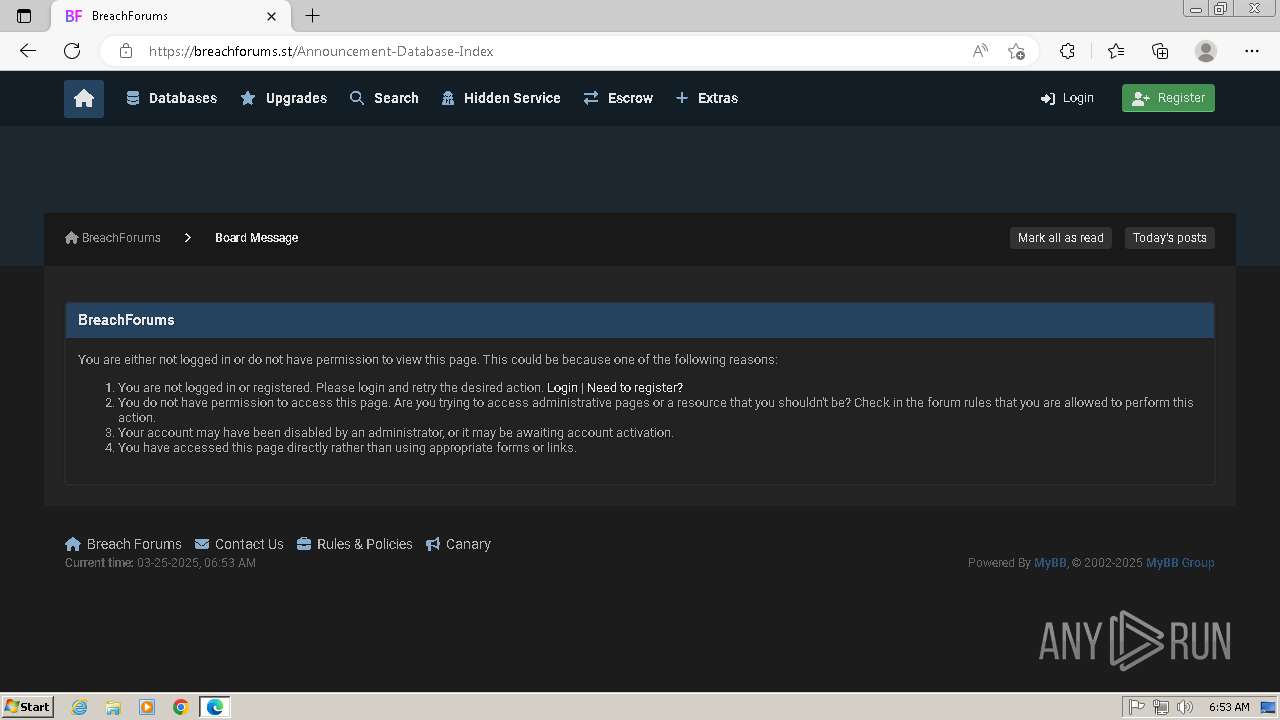Click the Read aloud icon

(980, 51)
